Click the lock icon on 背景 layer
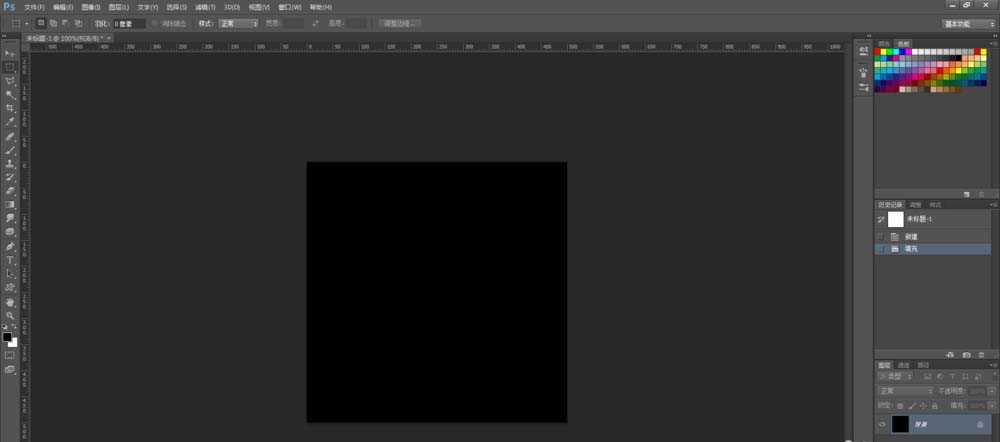Image resolution: width=1000 pixels, height=442 pixels. [979, 425]
